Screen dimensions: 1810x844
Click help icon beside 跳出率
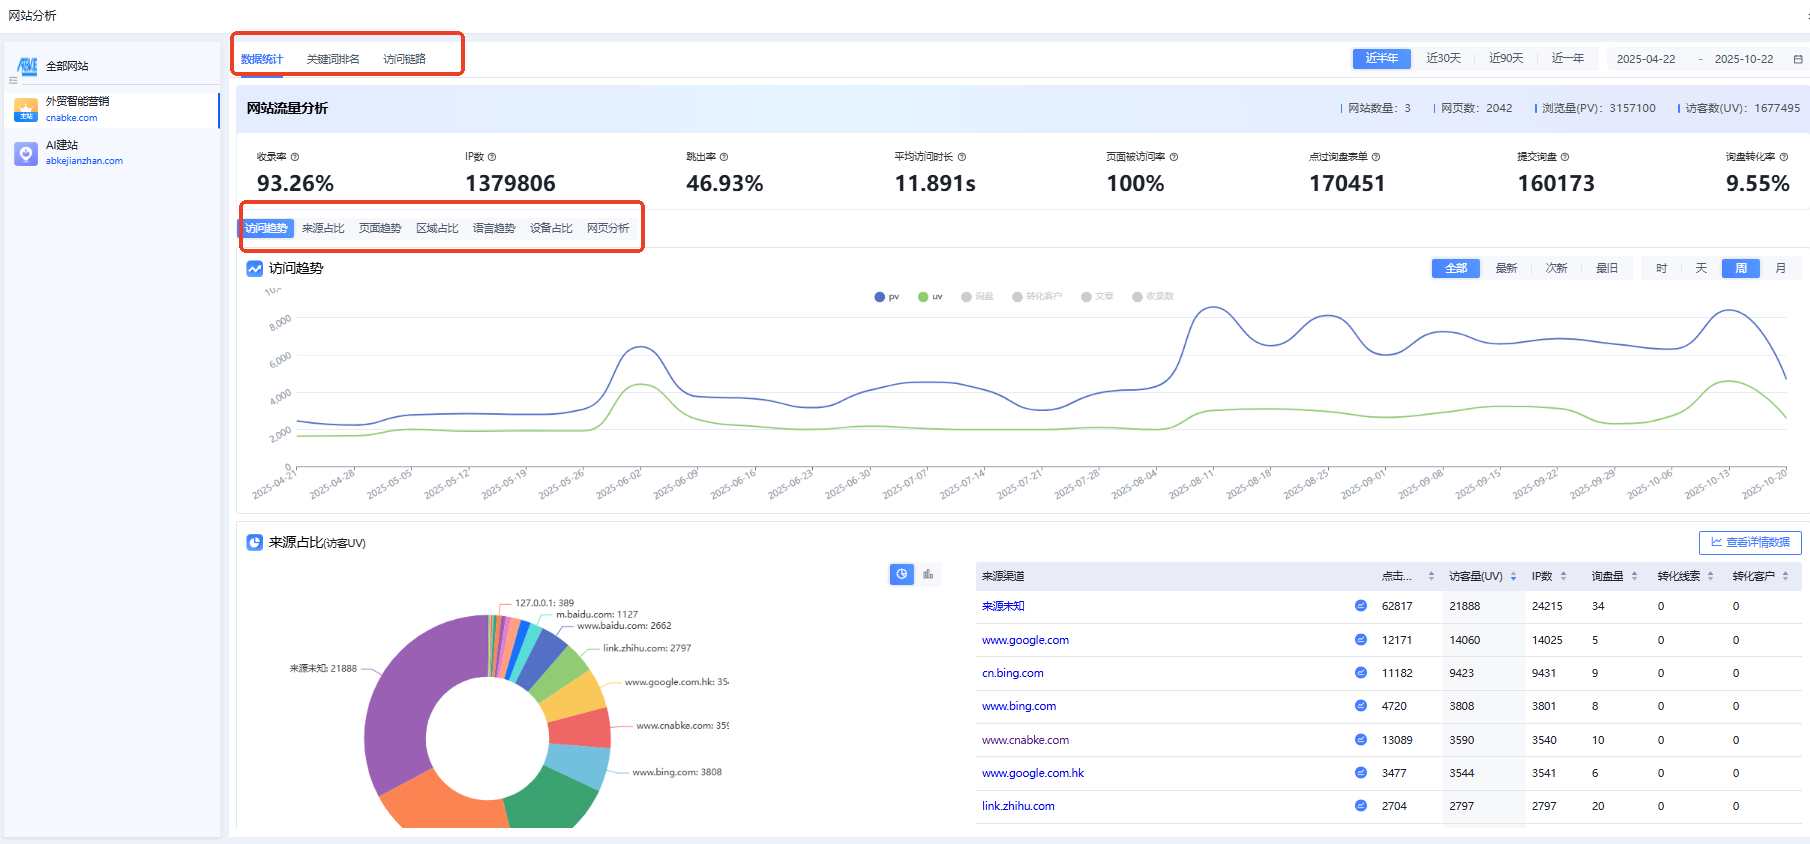(x=724, y=157)
